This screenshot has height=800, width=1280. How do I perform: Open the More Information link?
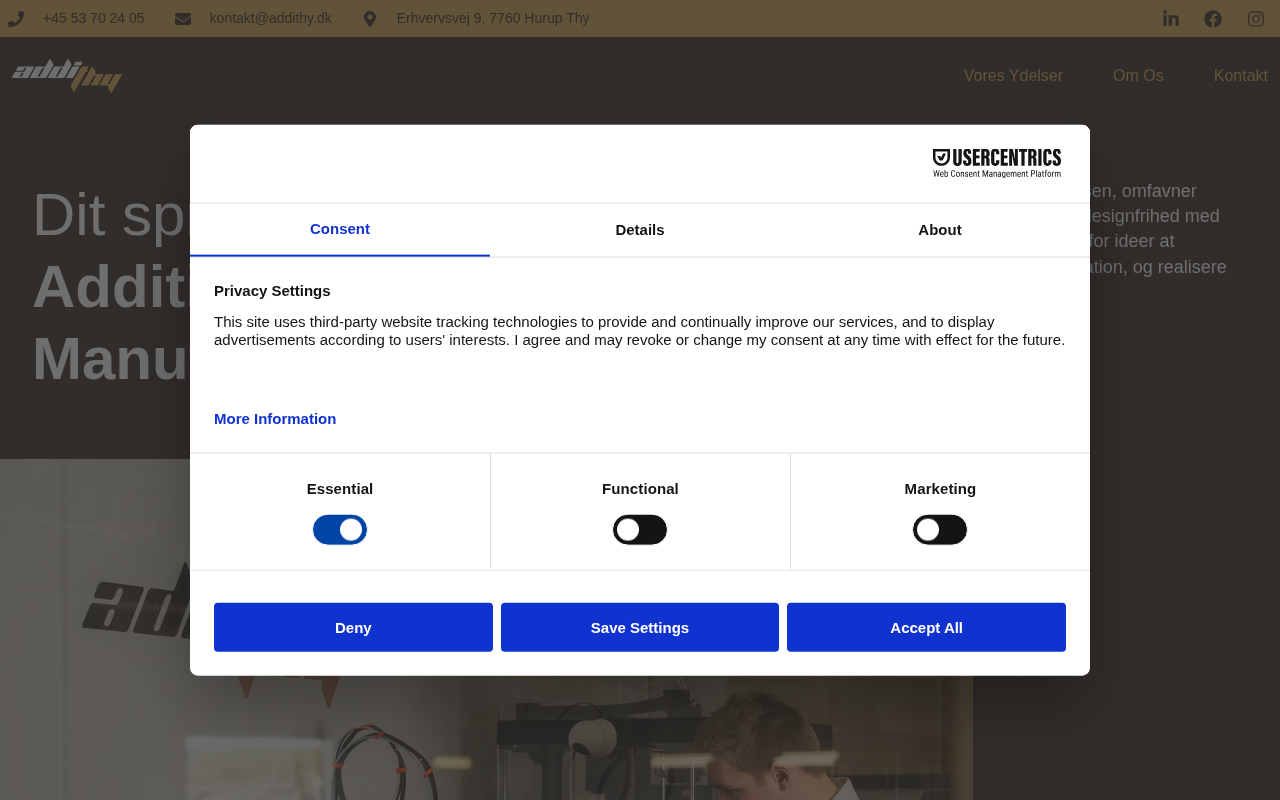[275, 419]
